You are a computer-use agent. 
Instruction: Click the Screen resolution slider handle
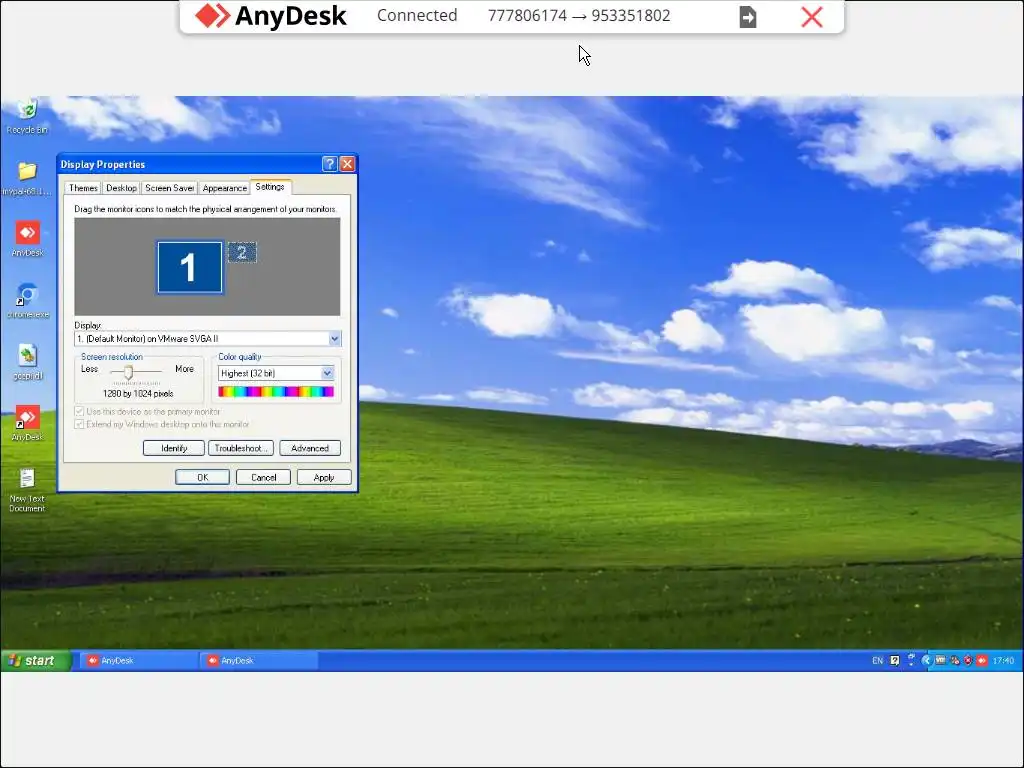[129, 373]
